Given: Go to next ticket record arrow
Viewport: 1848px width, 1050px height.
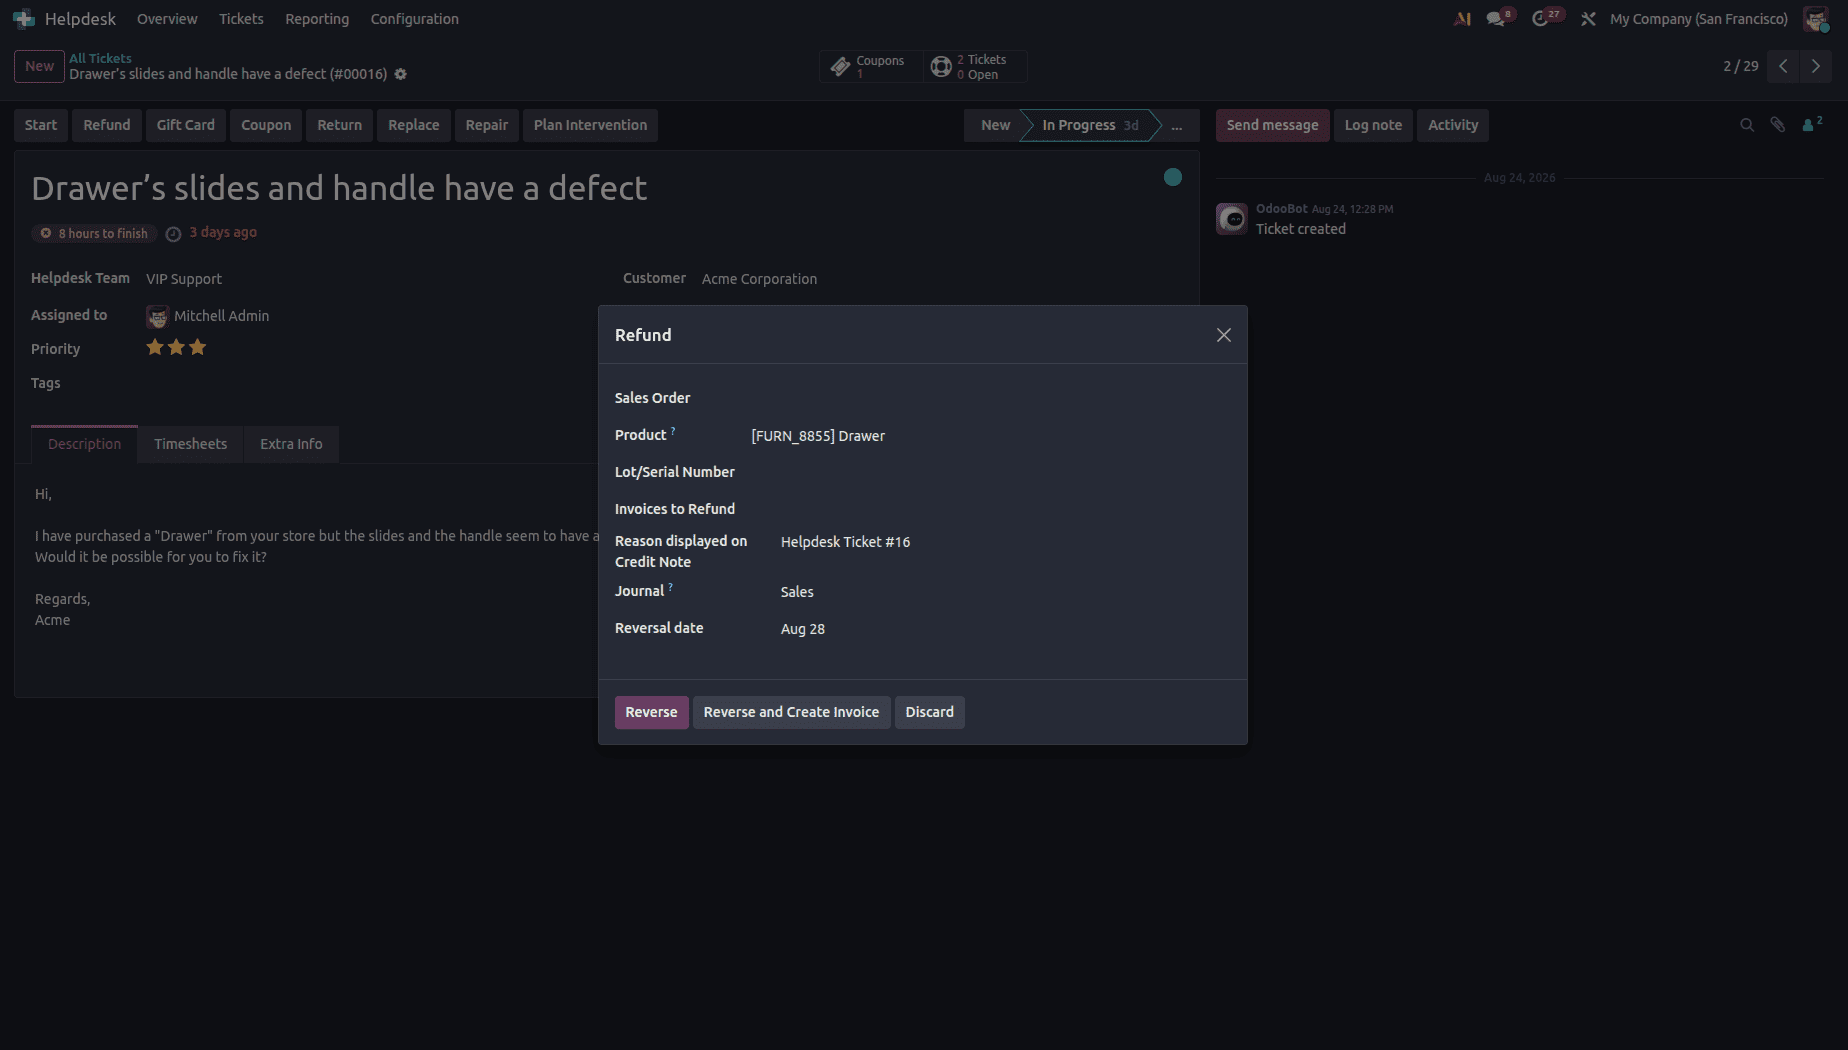Looking at the screenshot, I should (1816, 66).
